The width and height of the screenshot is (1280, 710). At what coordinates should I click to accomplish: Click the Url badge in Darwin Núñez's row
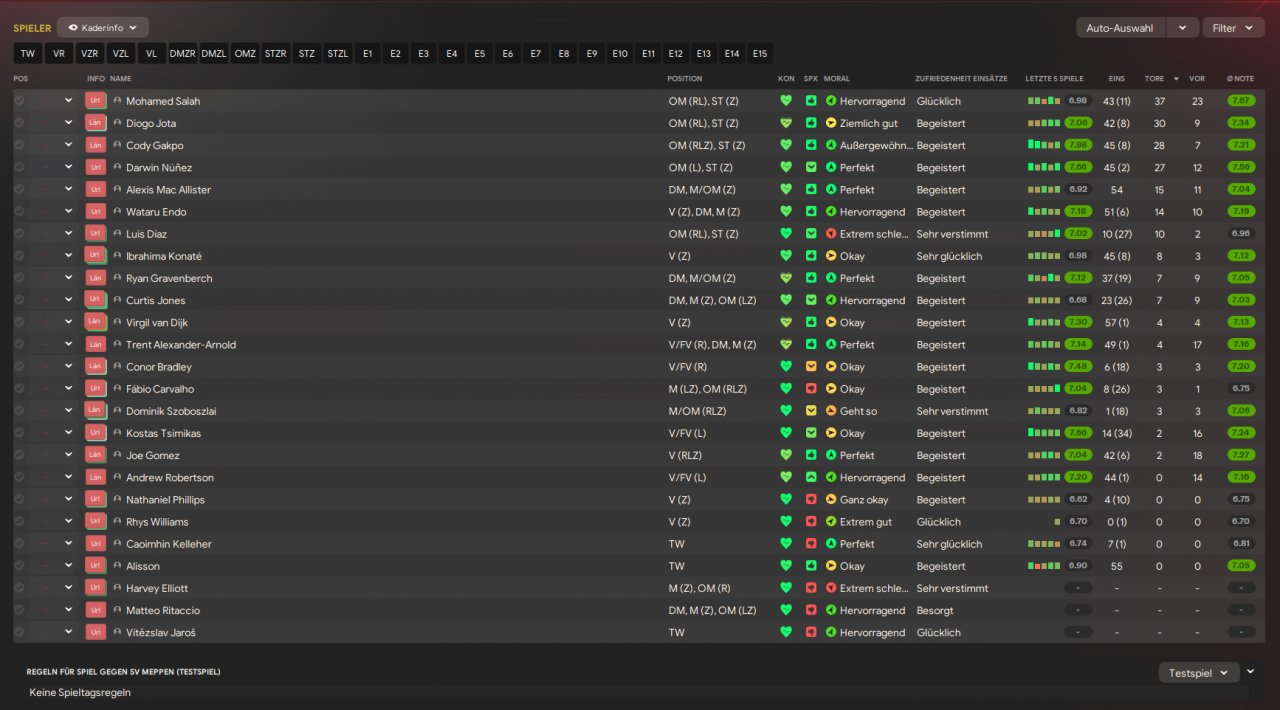[x=96, y=167]
